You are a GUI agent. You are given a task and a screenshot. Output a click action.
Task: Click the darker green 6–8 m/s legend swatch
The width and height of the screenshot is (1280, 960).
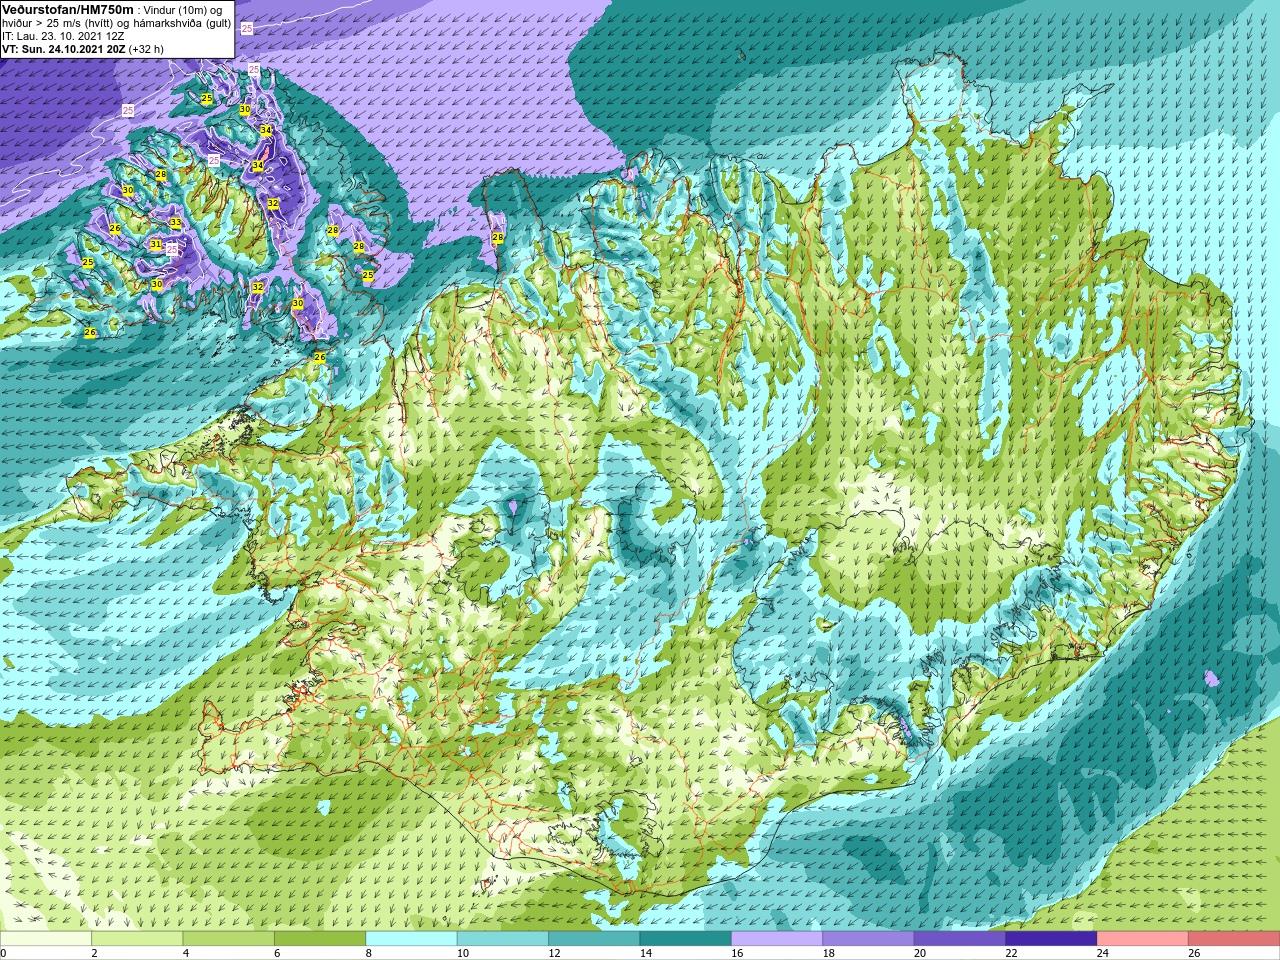320,940
